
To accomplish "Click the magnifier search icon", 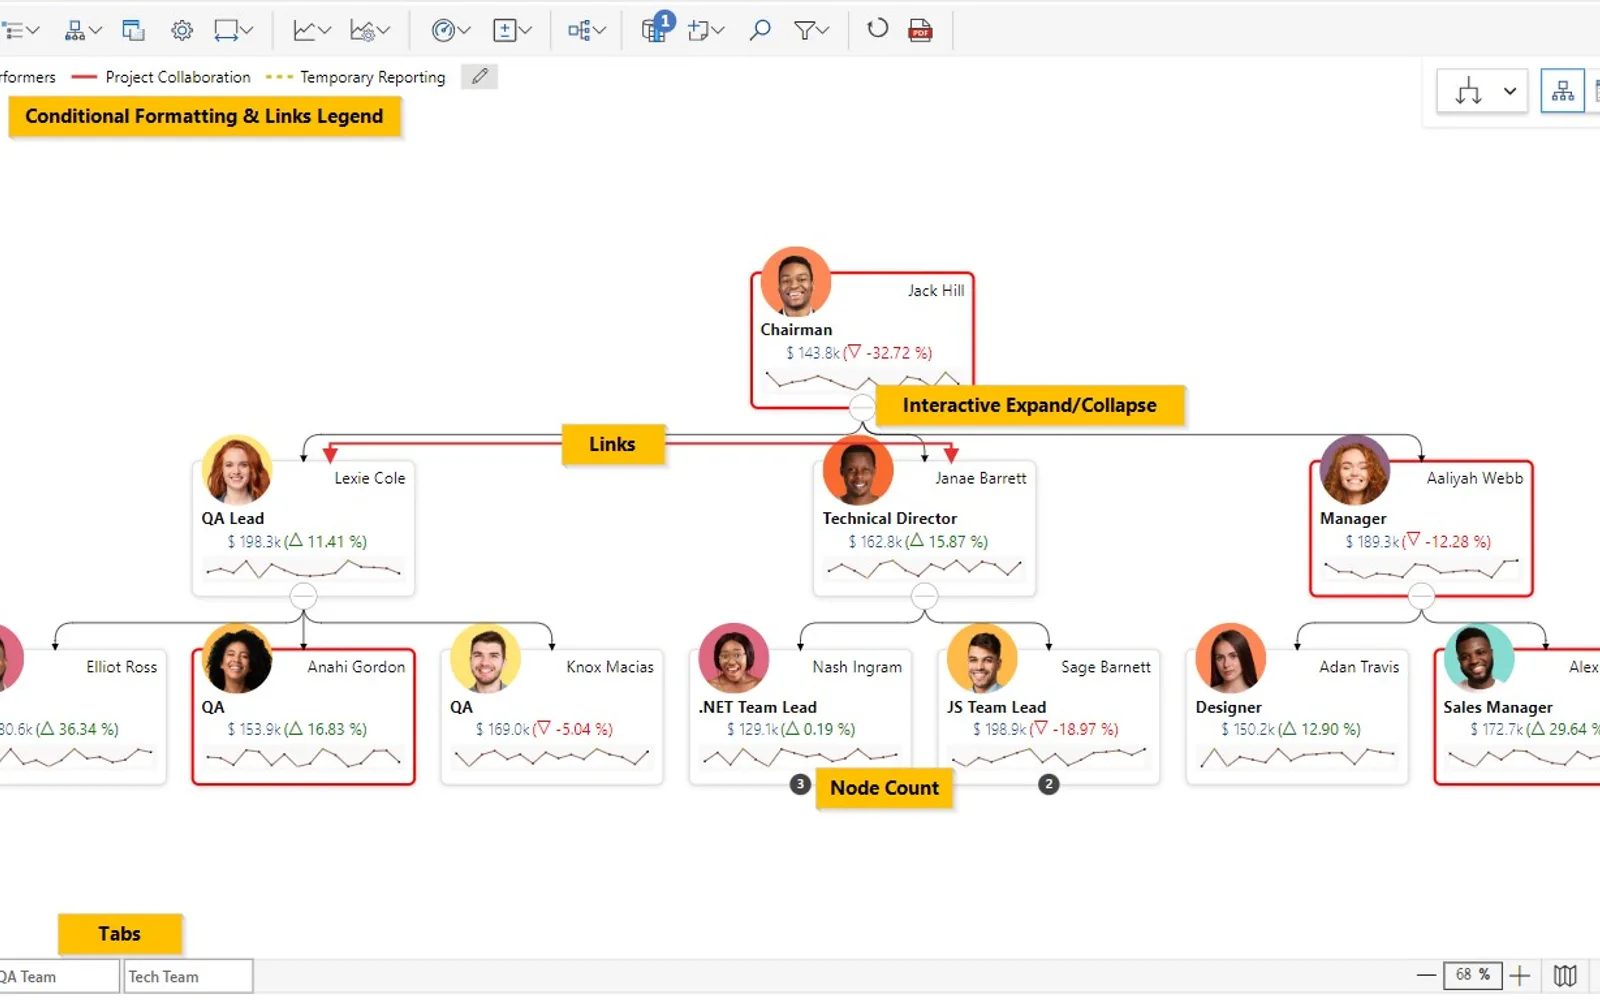I will point(760,30).
